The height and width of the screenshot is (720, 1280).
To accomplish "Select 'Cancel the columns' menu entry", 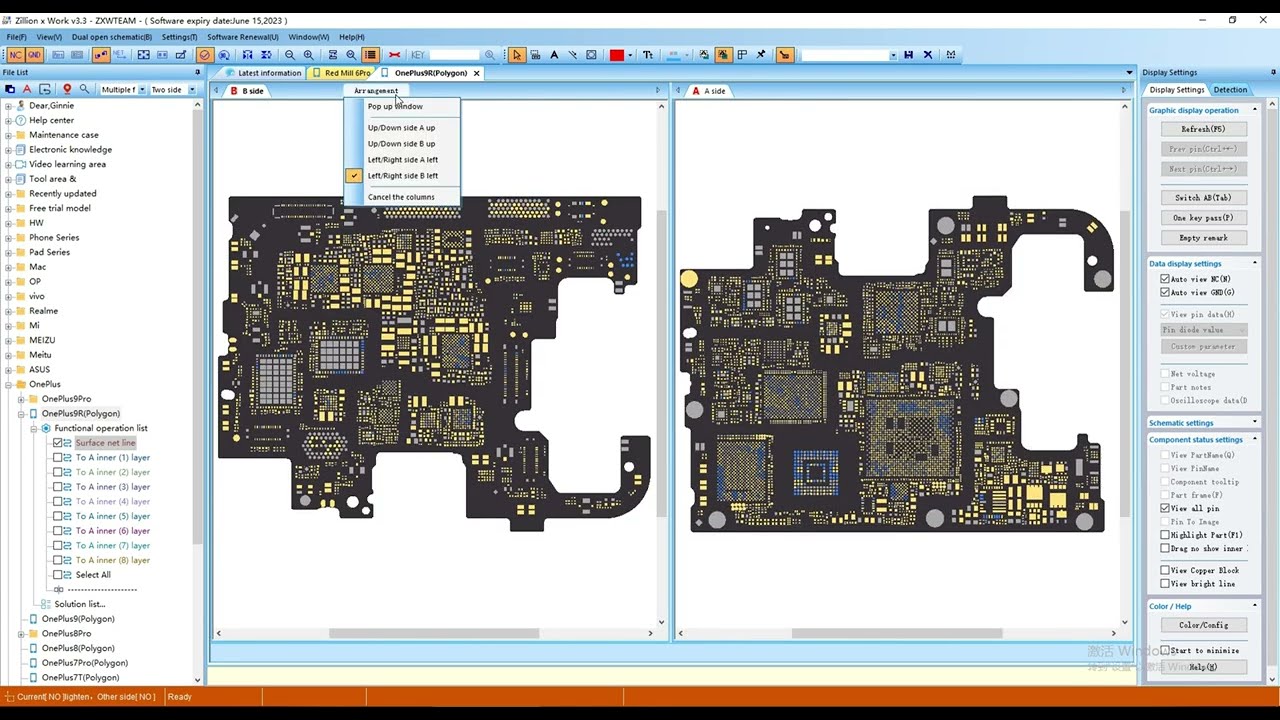I will (401, 197).
